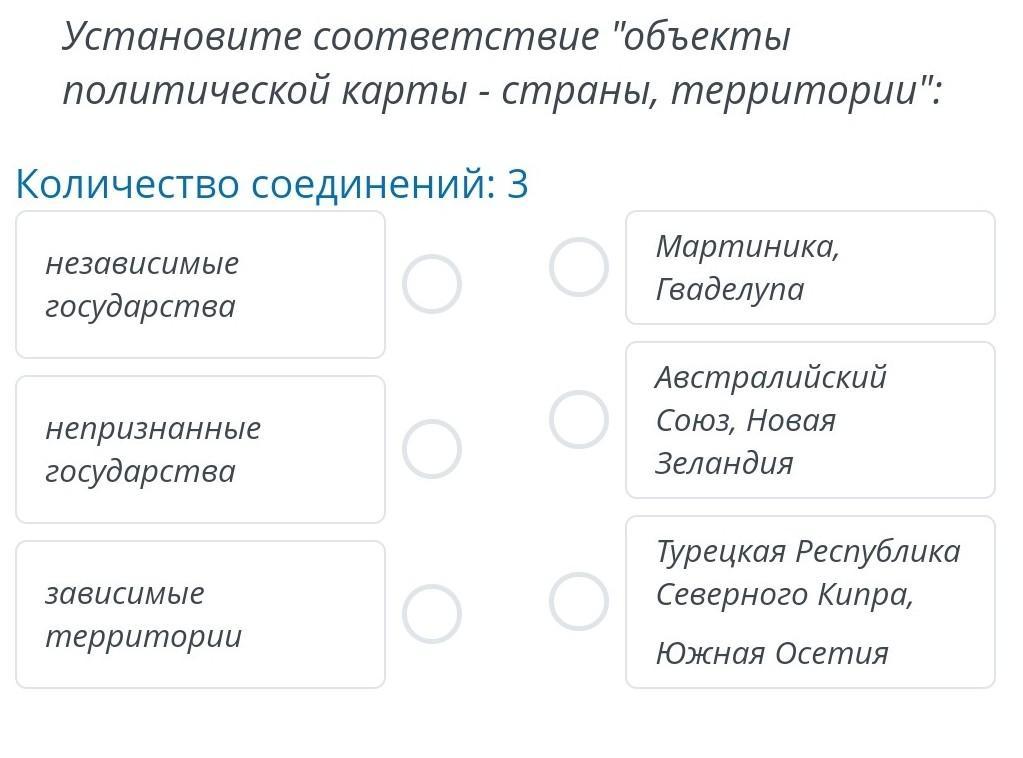Click the независимые государства card

pyautogui.click(x=200, y=284)
